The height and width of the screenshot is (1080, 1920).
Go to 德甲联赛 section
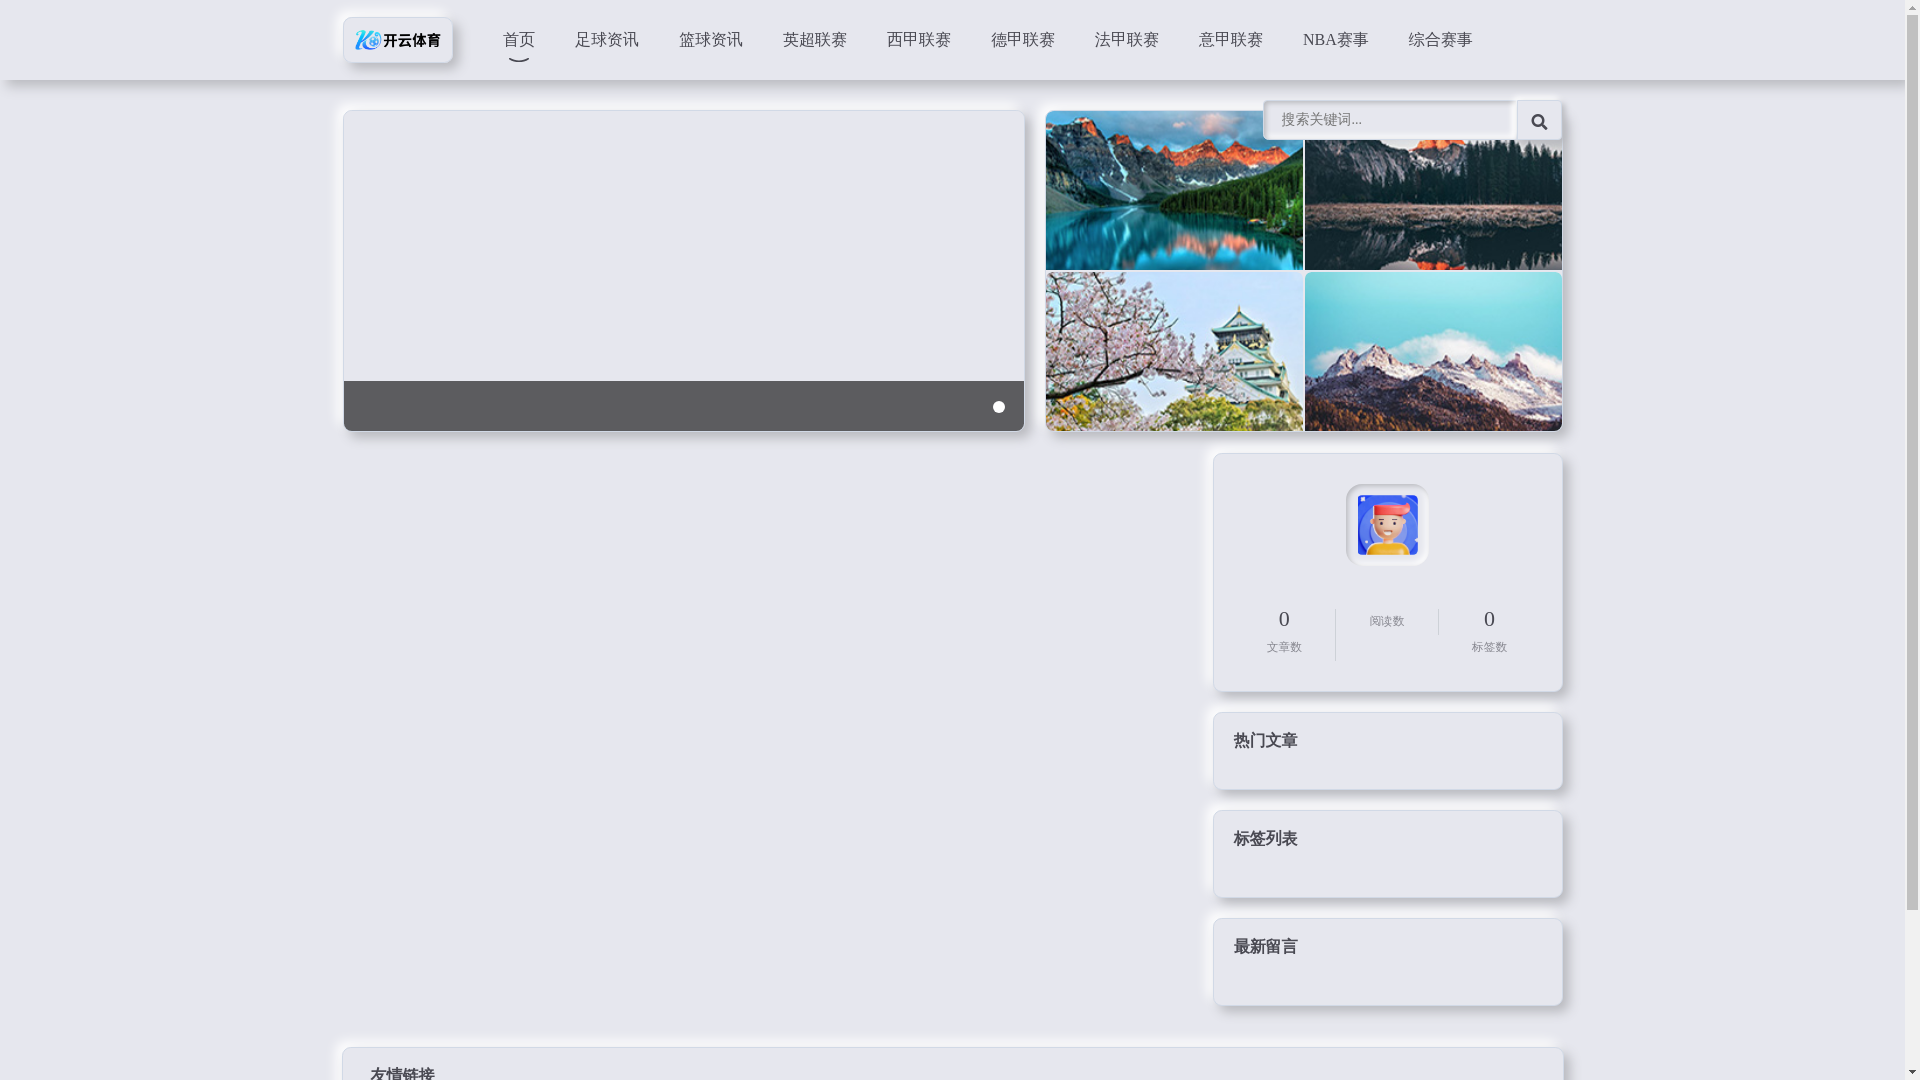[1022, 40]
